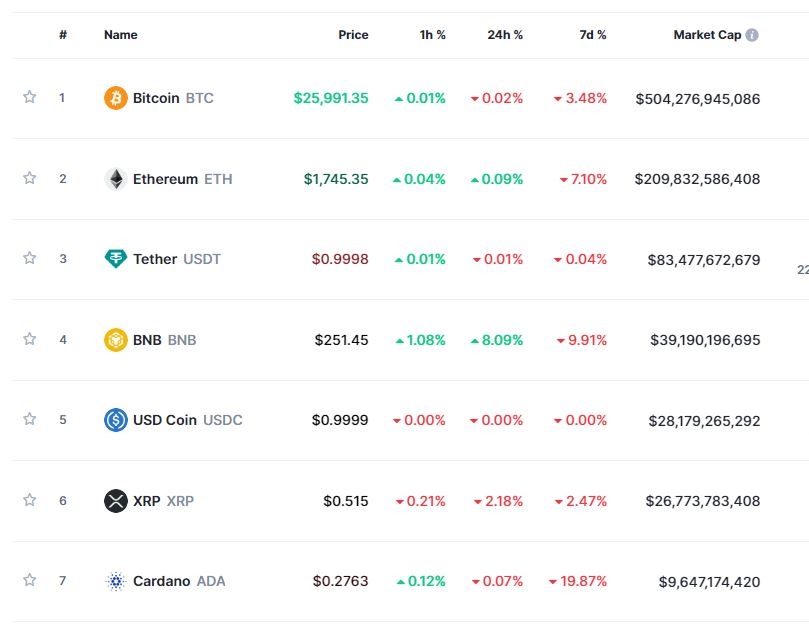Click the Cardano logo icon
This screenshot has height=627, width=809.
[116, 581]
